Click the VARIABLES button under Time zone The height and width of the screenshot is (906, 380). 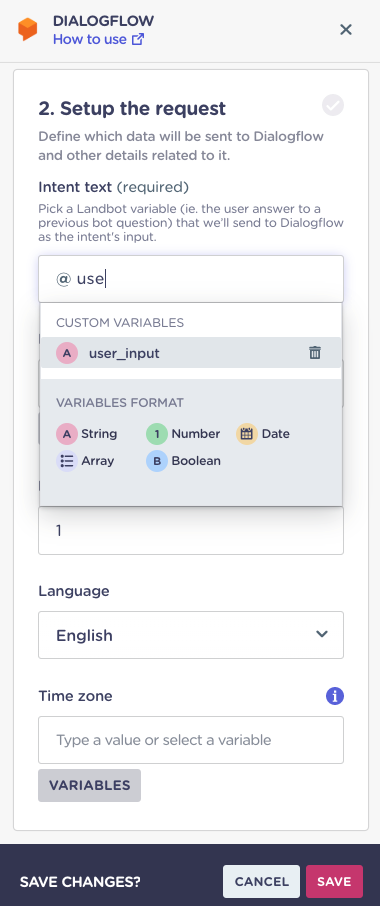pyautogui.click(x=90, y=785)
